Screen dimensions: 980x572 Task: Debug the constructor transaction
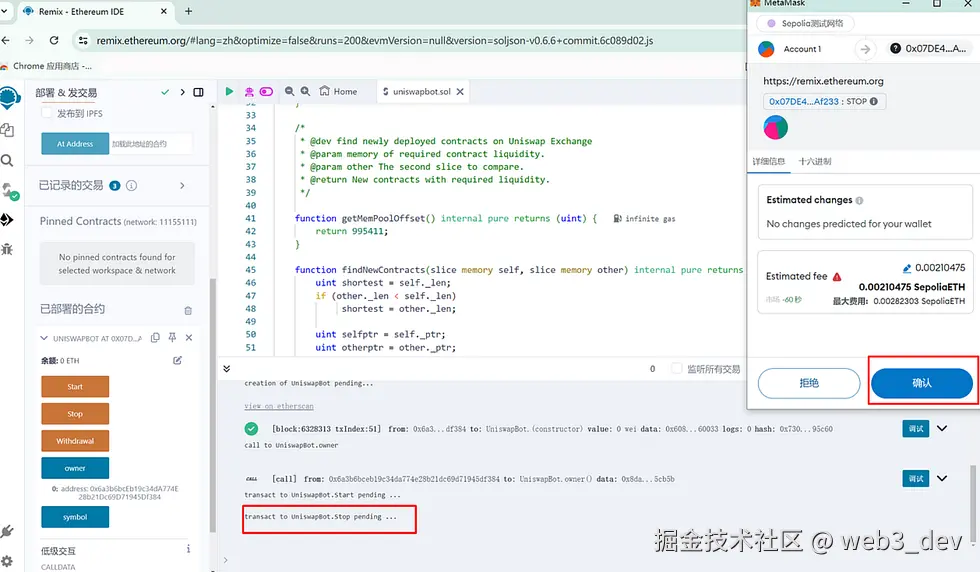[916, 429]
